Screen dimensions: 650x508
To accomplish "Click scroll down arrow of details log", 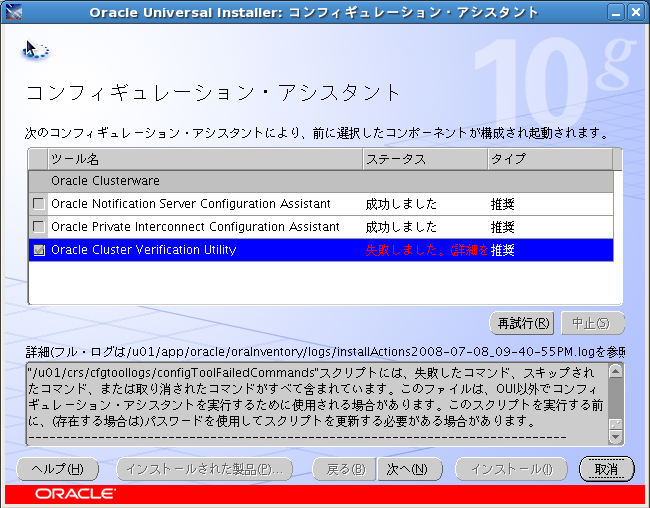I will [616, 437].
